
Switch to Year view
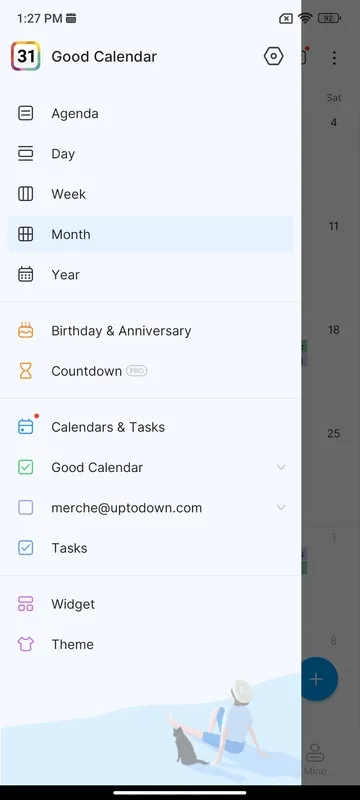point(150,274)
